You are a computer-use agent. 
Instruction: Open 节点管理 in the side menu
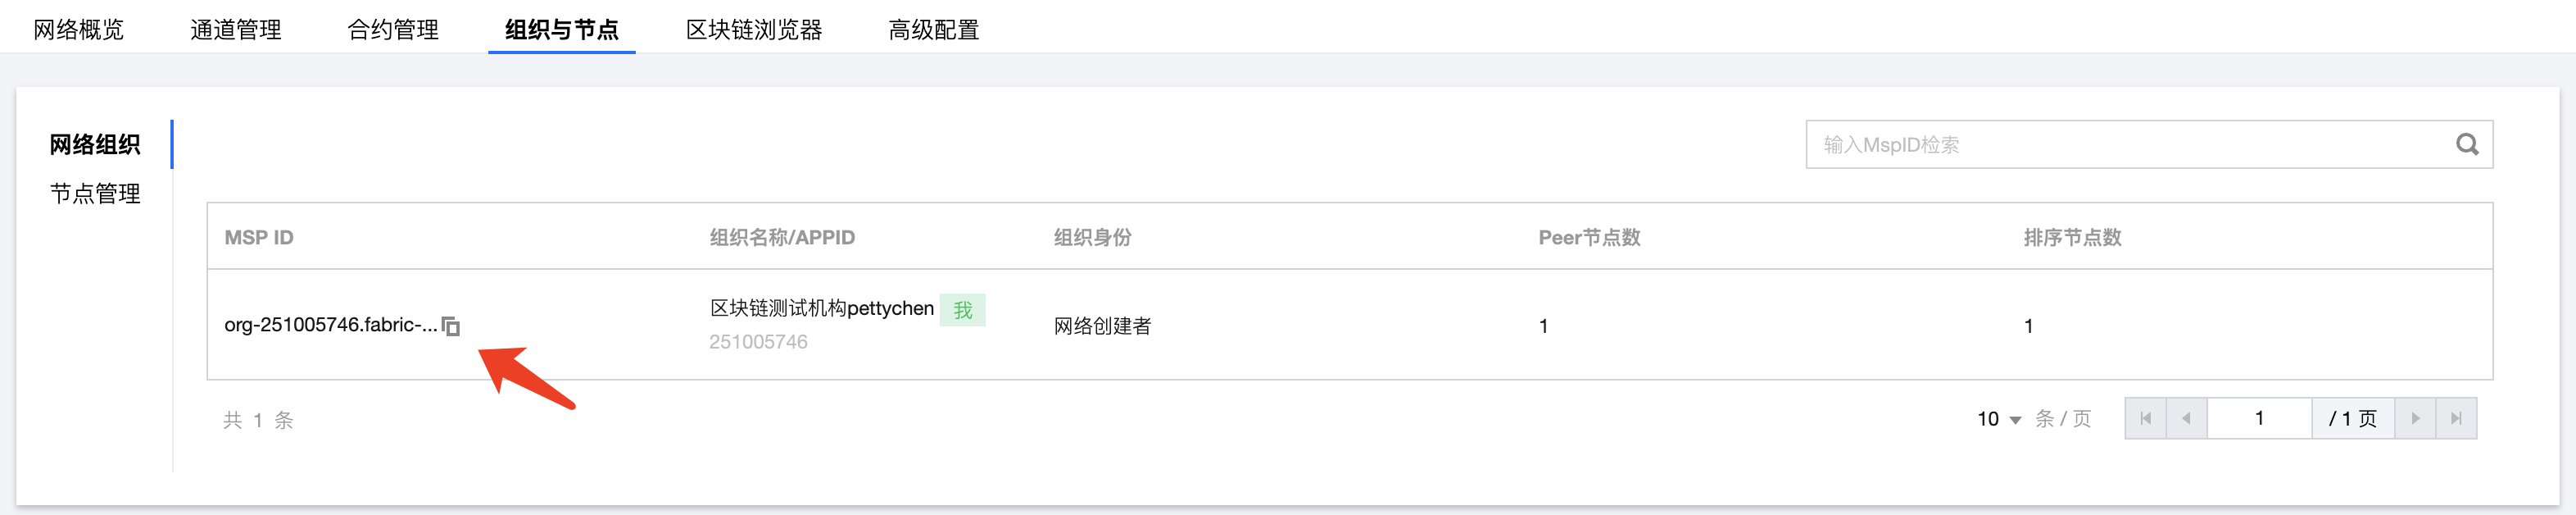[x=95, y=194]
